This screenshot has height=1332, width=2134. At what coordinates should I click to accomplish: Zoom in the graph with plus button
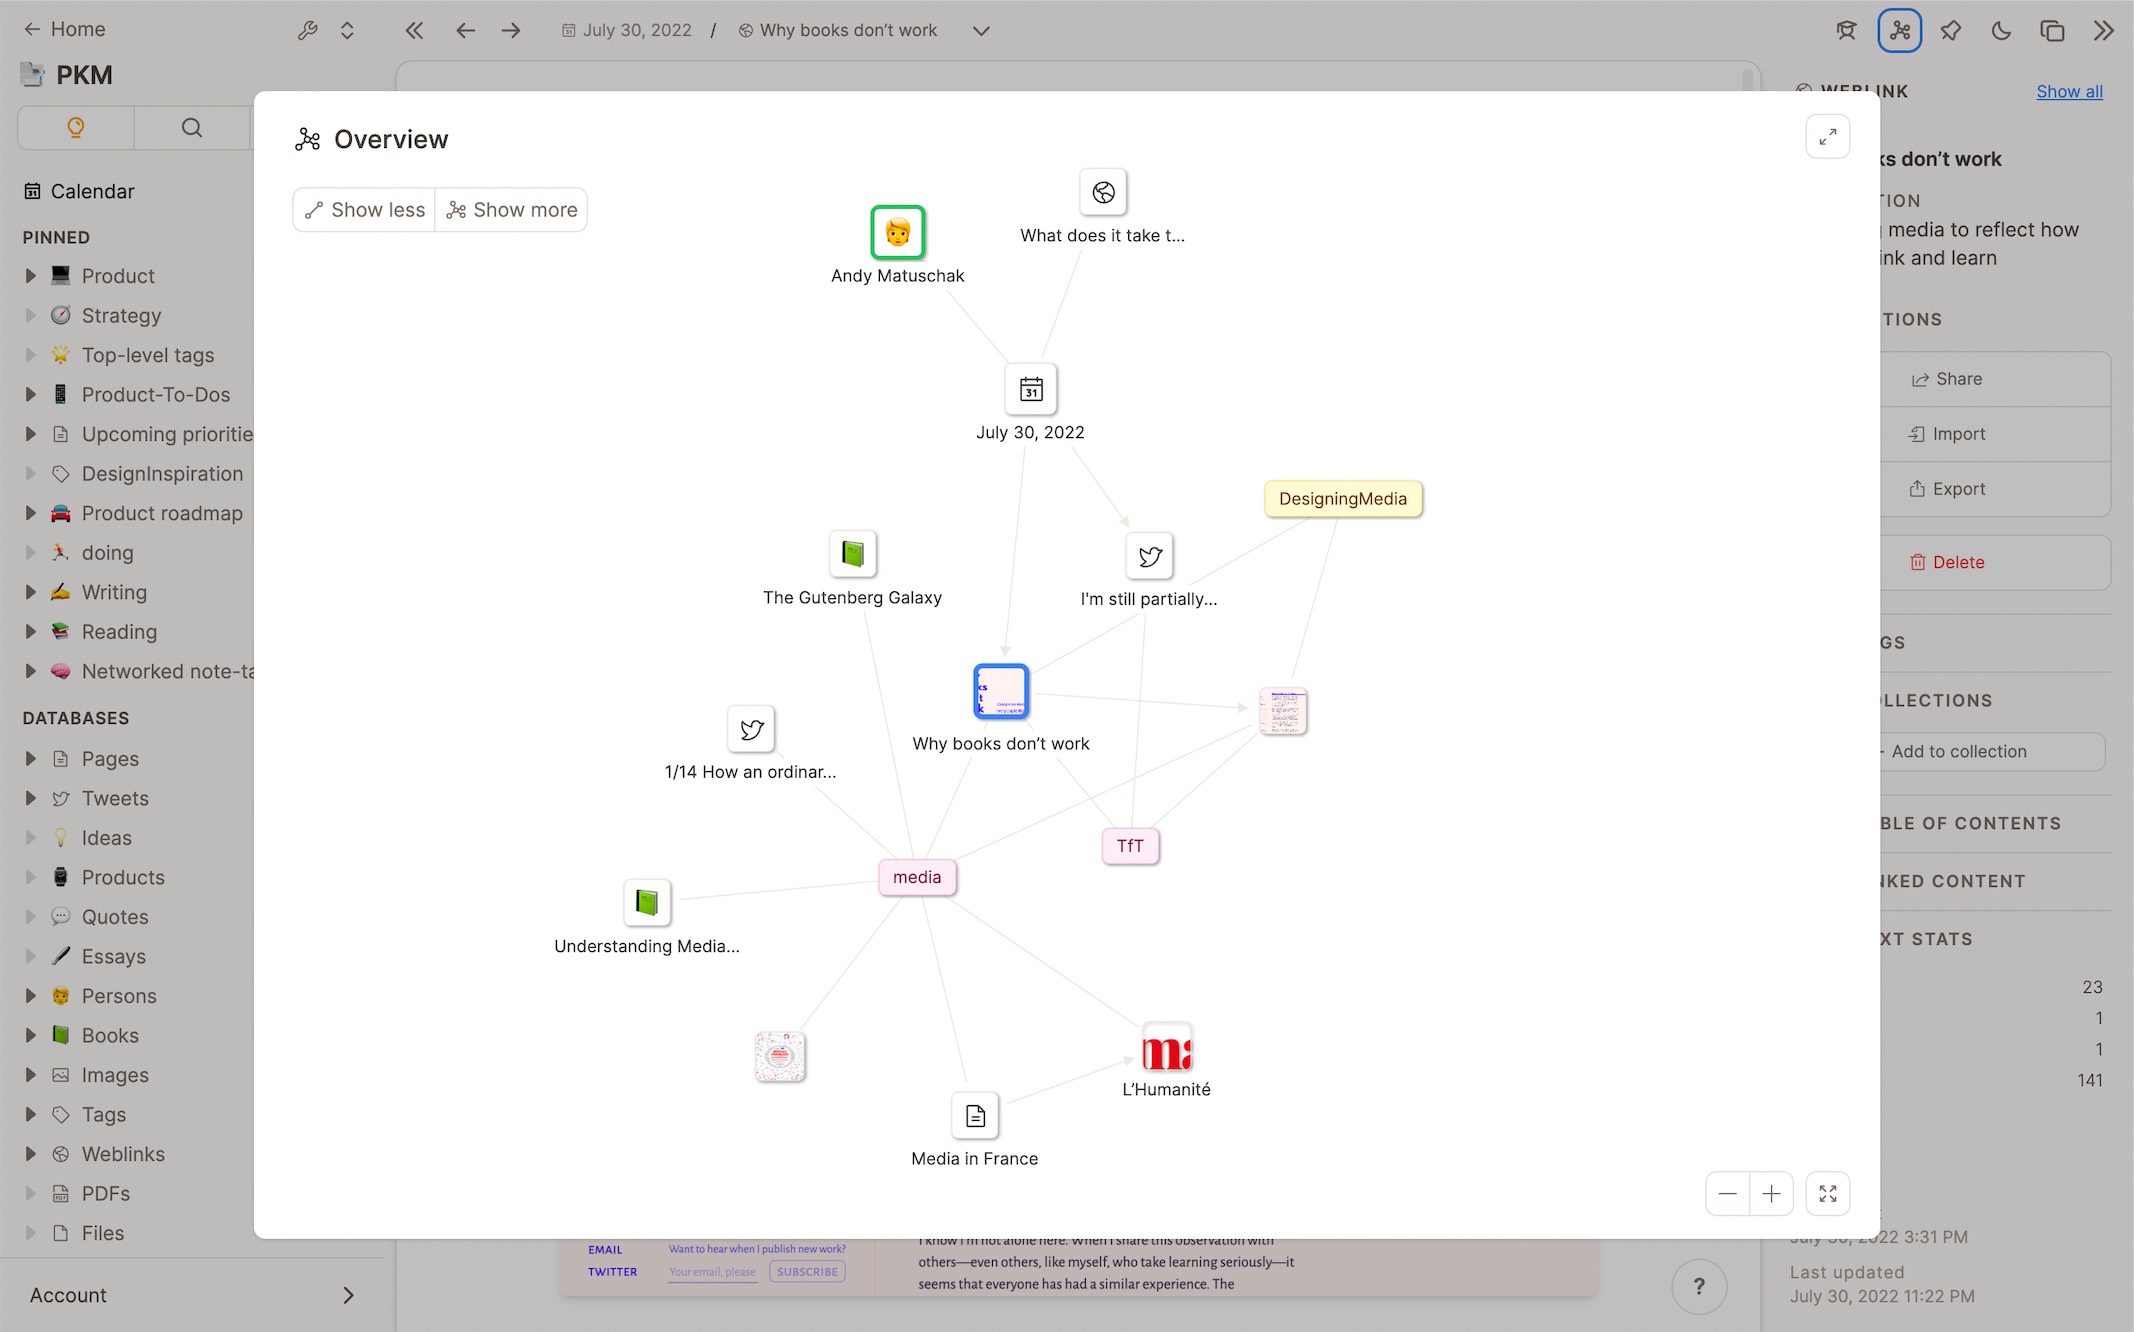(x=1771, y=1194)
